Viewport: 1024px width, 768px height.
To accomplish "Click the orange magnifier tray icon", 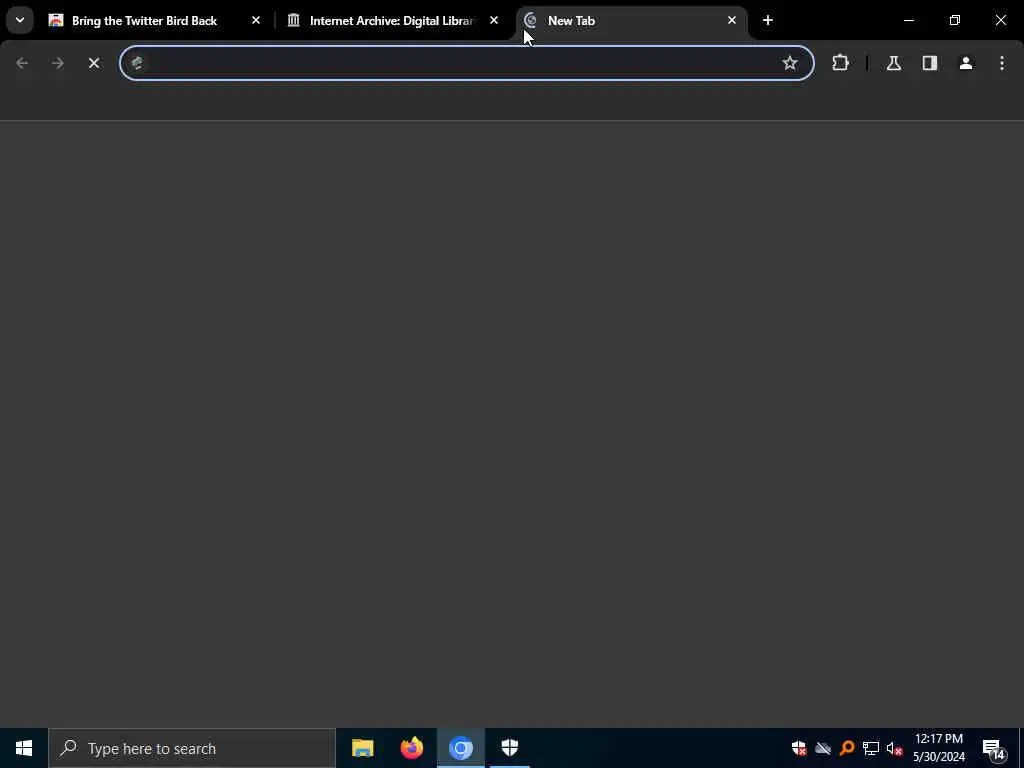I will (x=847, y=748).
